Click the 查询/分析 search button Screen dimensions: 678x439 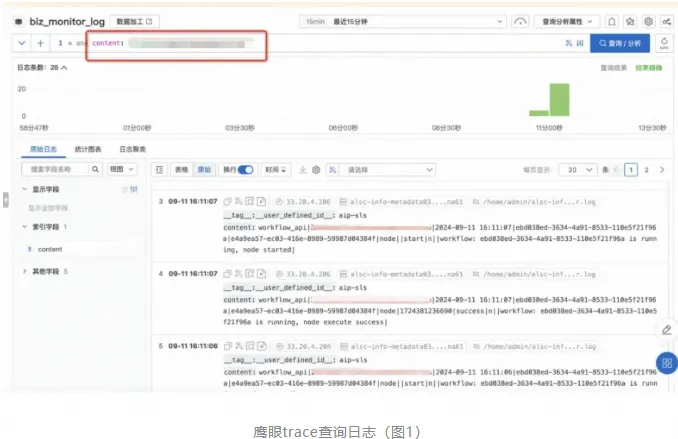(620, 43)
